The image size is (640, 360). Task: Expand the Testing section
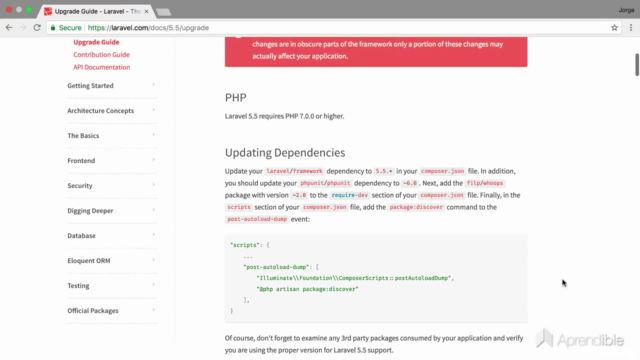coord(111,285)
